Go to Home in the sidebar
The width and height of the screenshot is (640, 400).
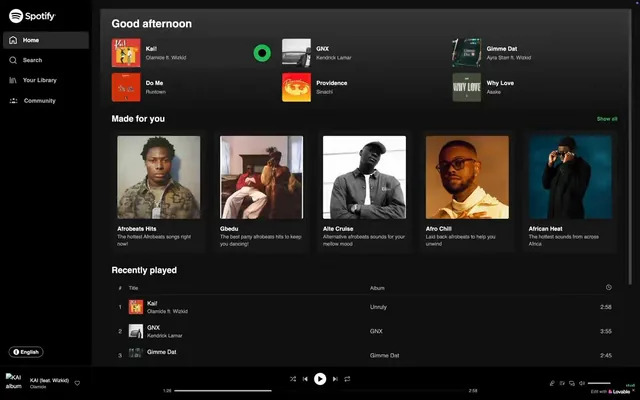pyautogui.click(x=46, y=40)
